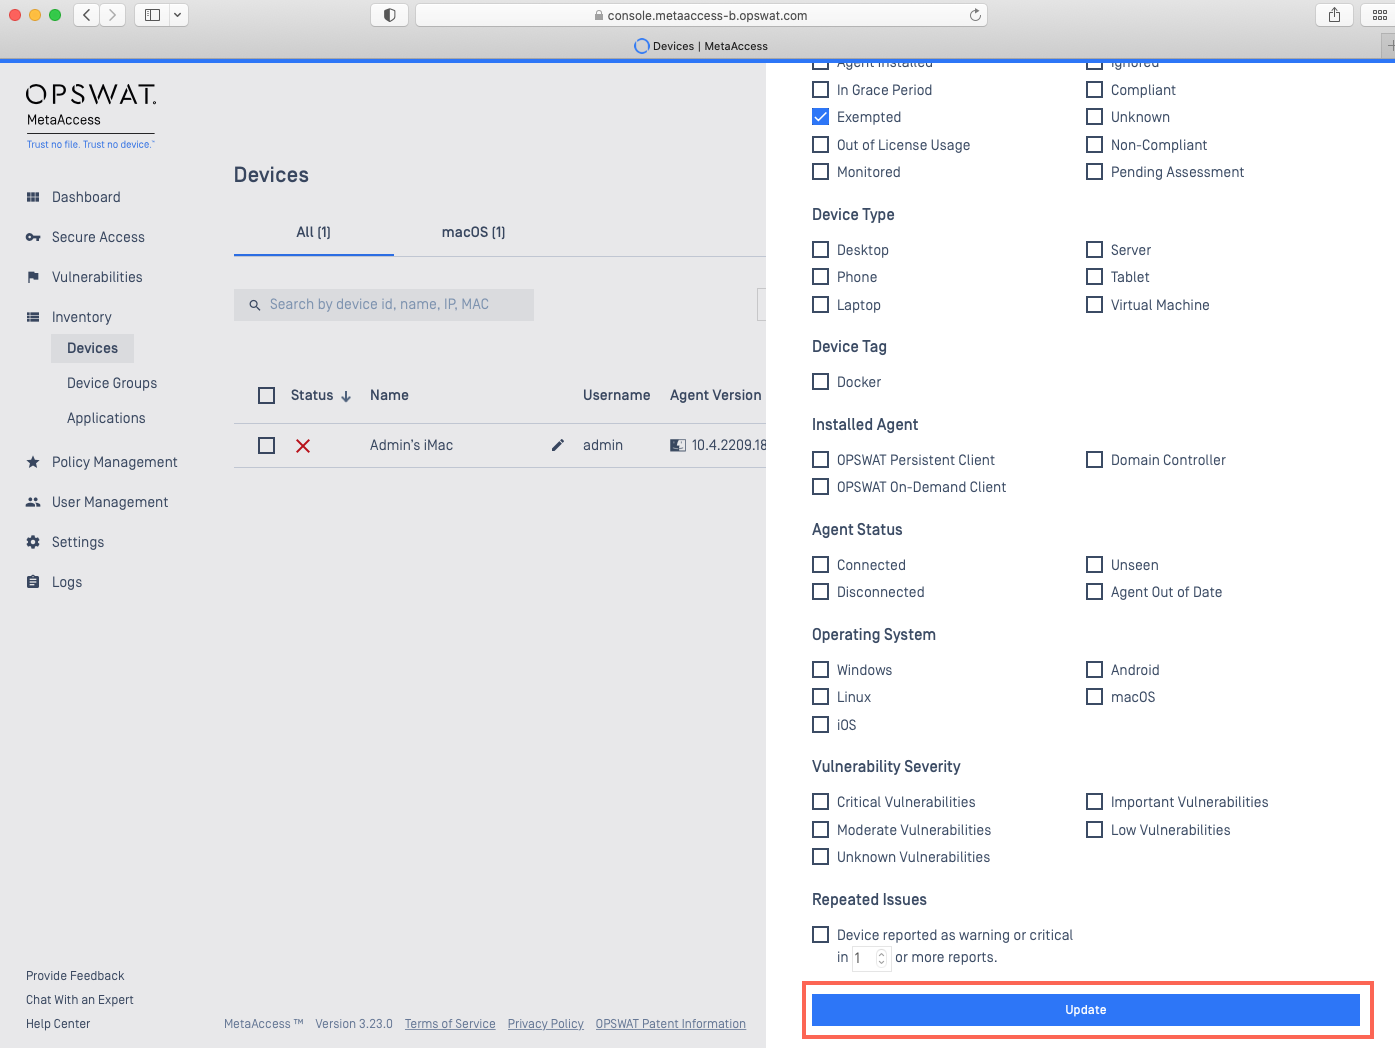Image resolution: width=1396 pixels, height=1060 pixels.
Task: Open Device Groups page
Action: pos(112,383)
